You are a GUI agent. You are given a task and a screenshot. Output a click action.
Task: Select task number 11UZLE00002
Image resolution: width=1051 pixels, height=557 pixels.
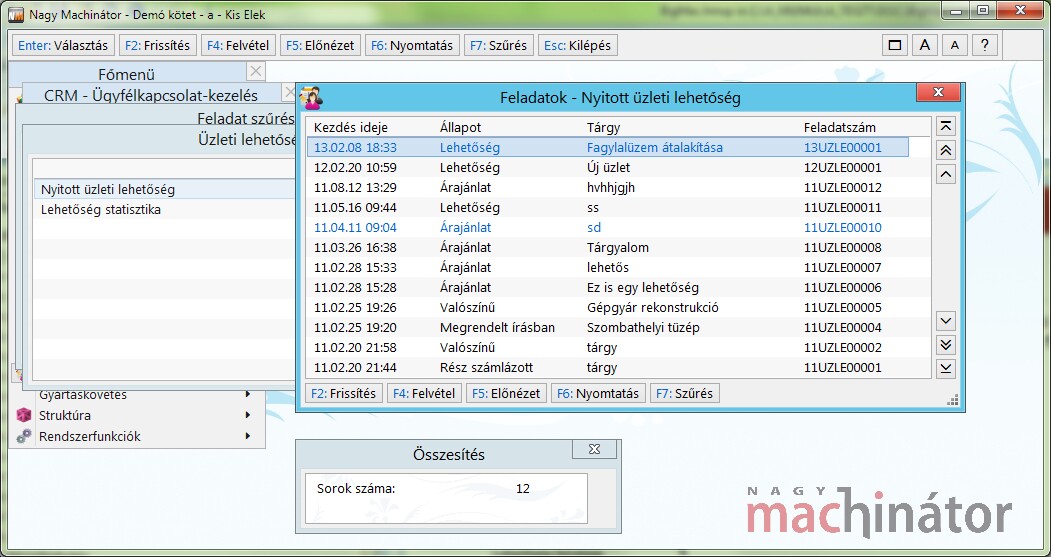coord(843,348)
